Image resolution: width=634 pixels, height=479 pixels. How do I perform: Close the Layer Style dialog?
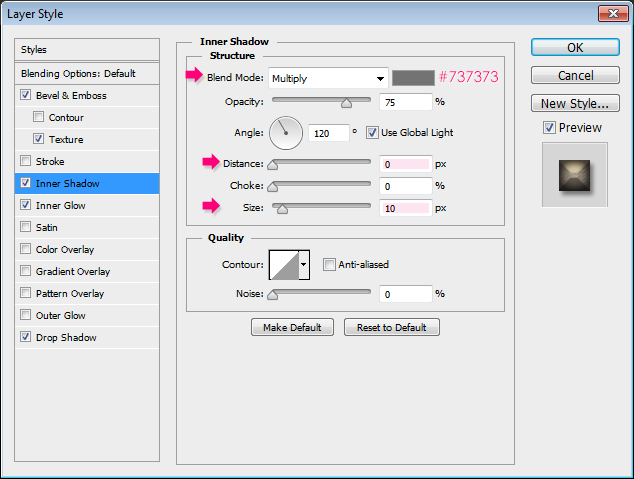(x=613, y=13)
